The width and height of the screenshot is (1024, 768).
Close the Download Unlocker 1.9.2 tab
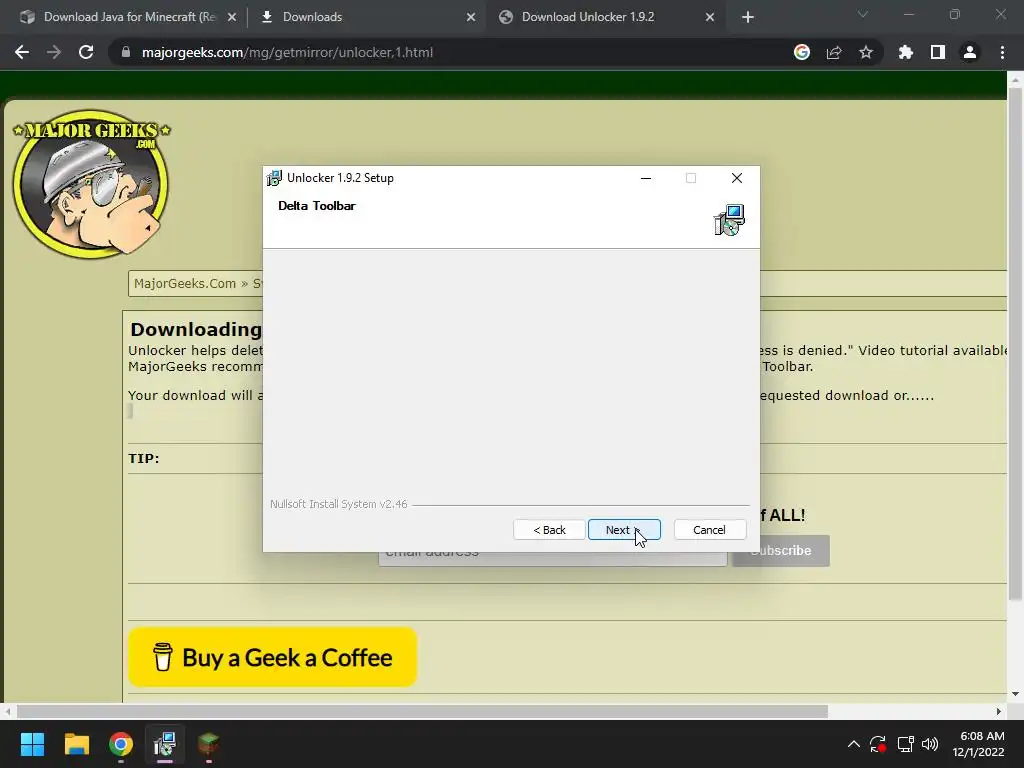(710, 18)
